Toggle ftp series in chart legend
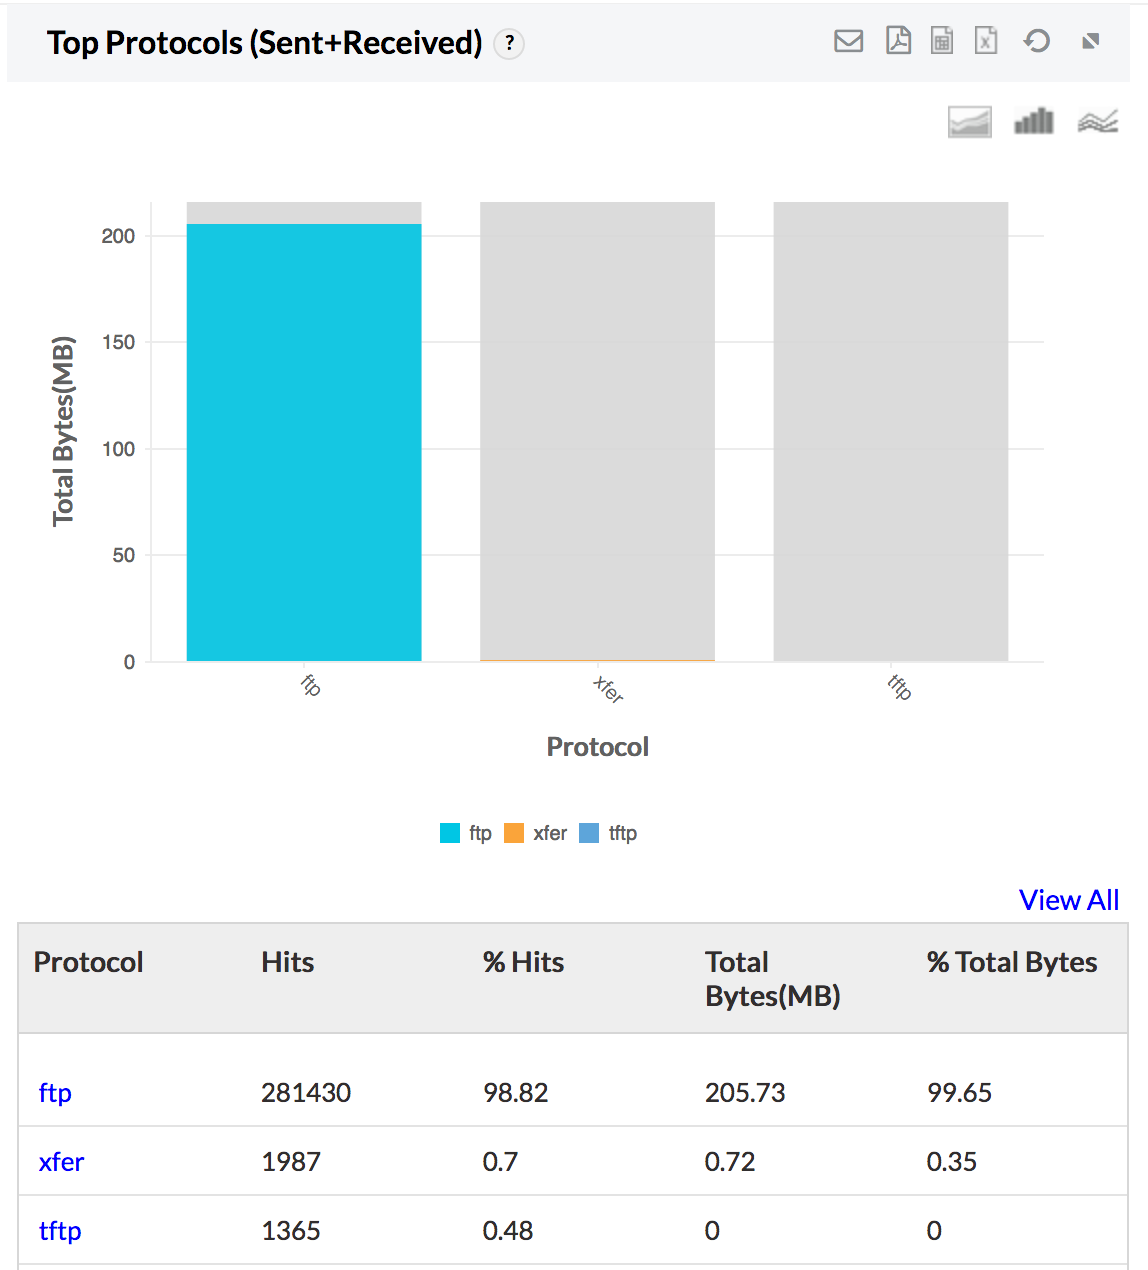Viewport: 1148px width, 1270px height. click(467, 833)
